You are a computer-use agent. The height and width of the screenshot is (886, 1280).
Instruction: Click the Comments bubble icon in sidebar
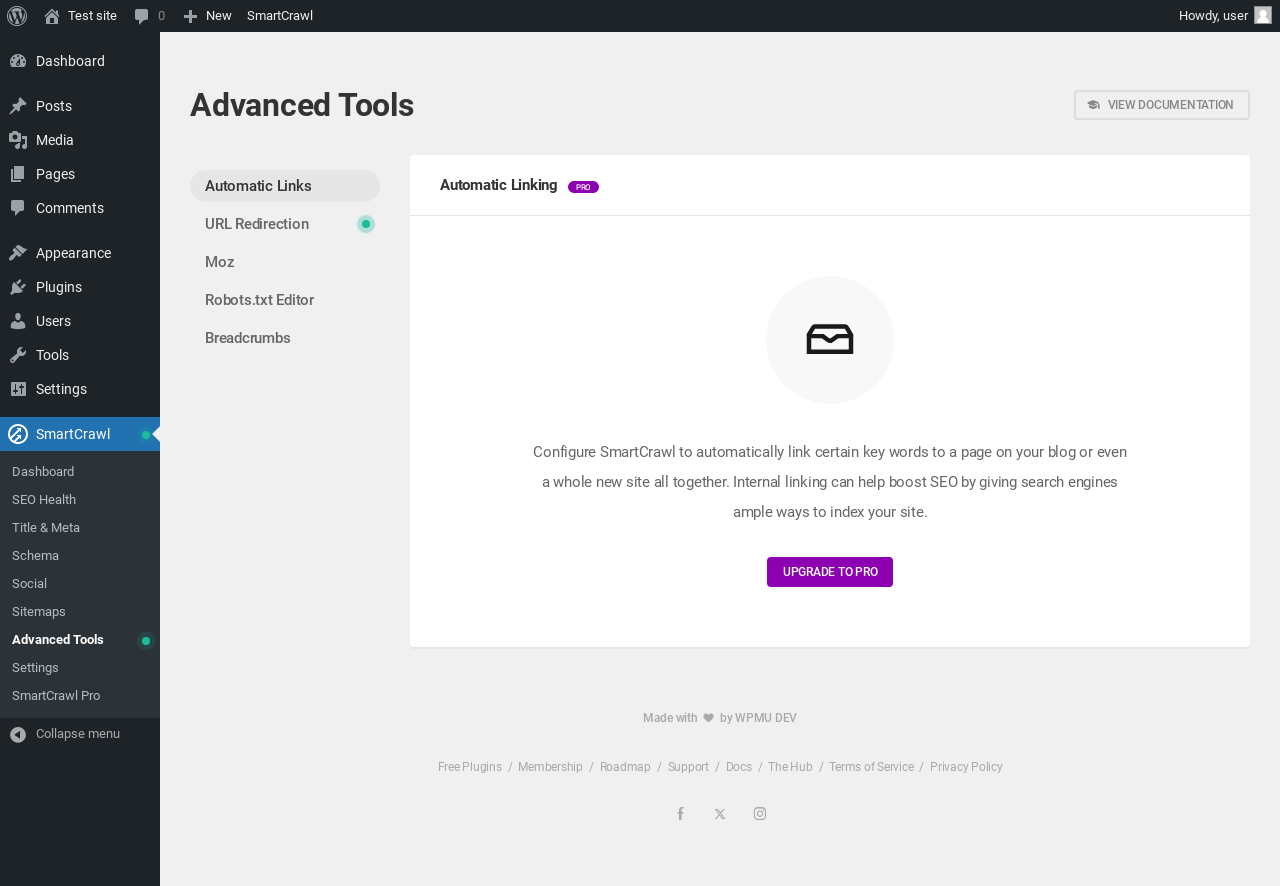18,208
